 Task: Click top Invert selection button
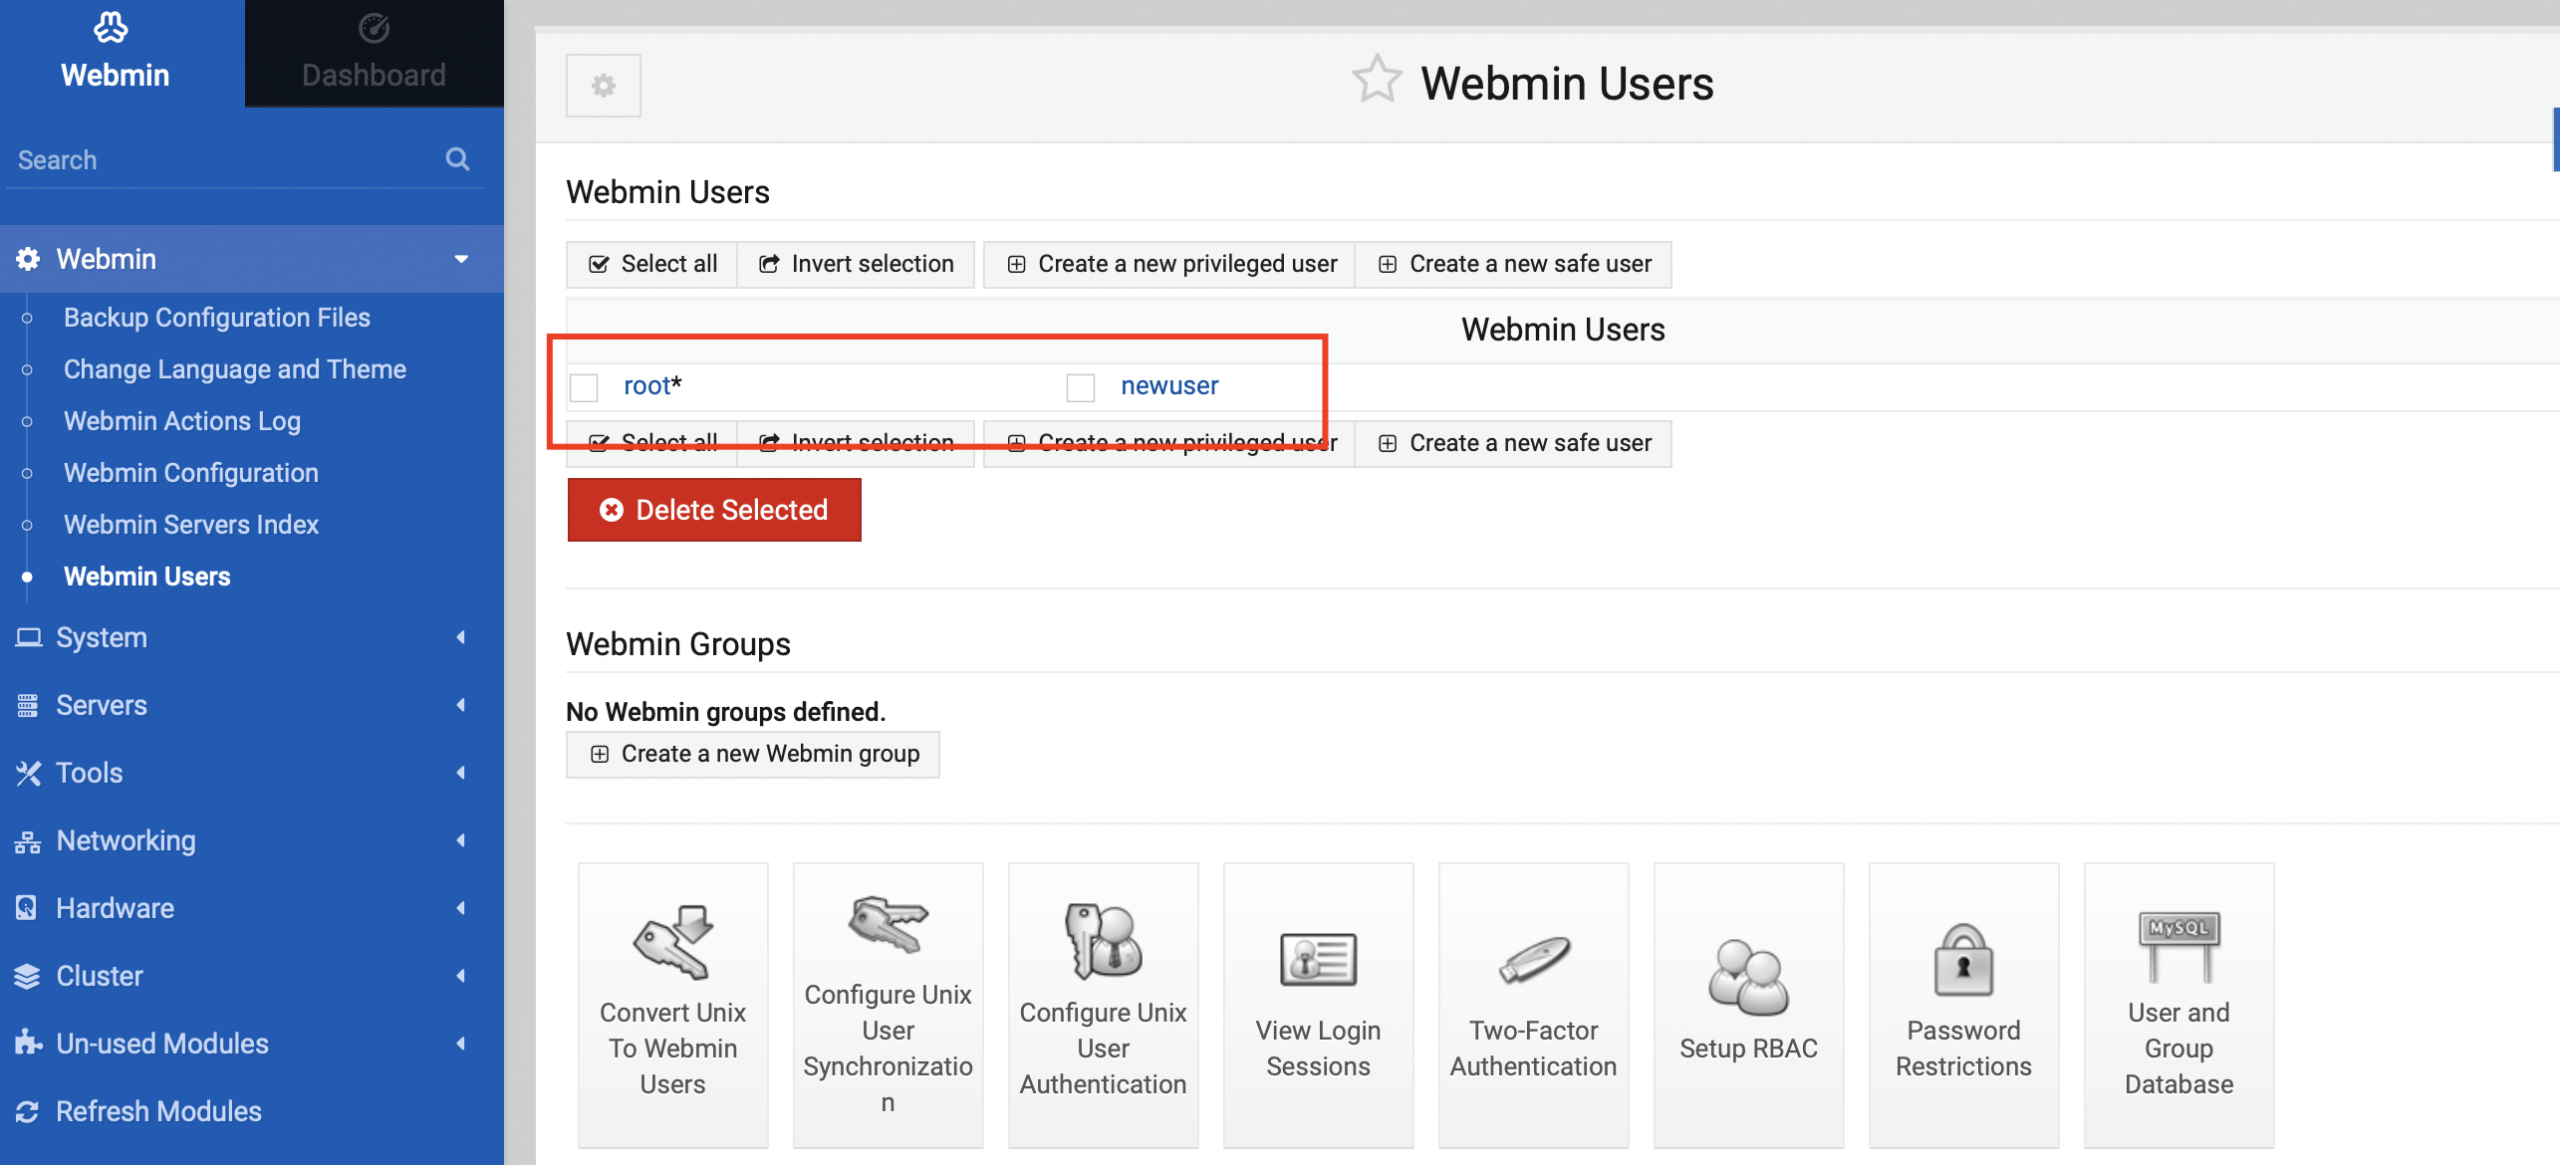coord(856,264)
